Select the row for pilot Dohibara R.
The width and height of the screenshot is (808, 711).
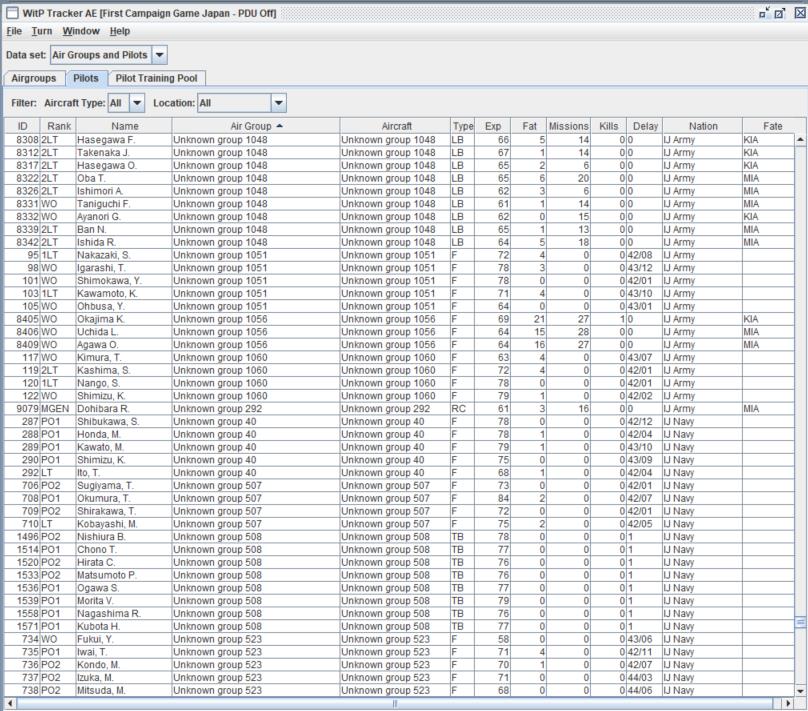point(112,408)
